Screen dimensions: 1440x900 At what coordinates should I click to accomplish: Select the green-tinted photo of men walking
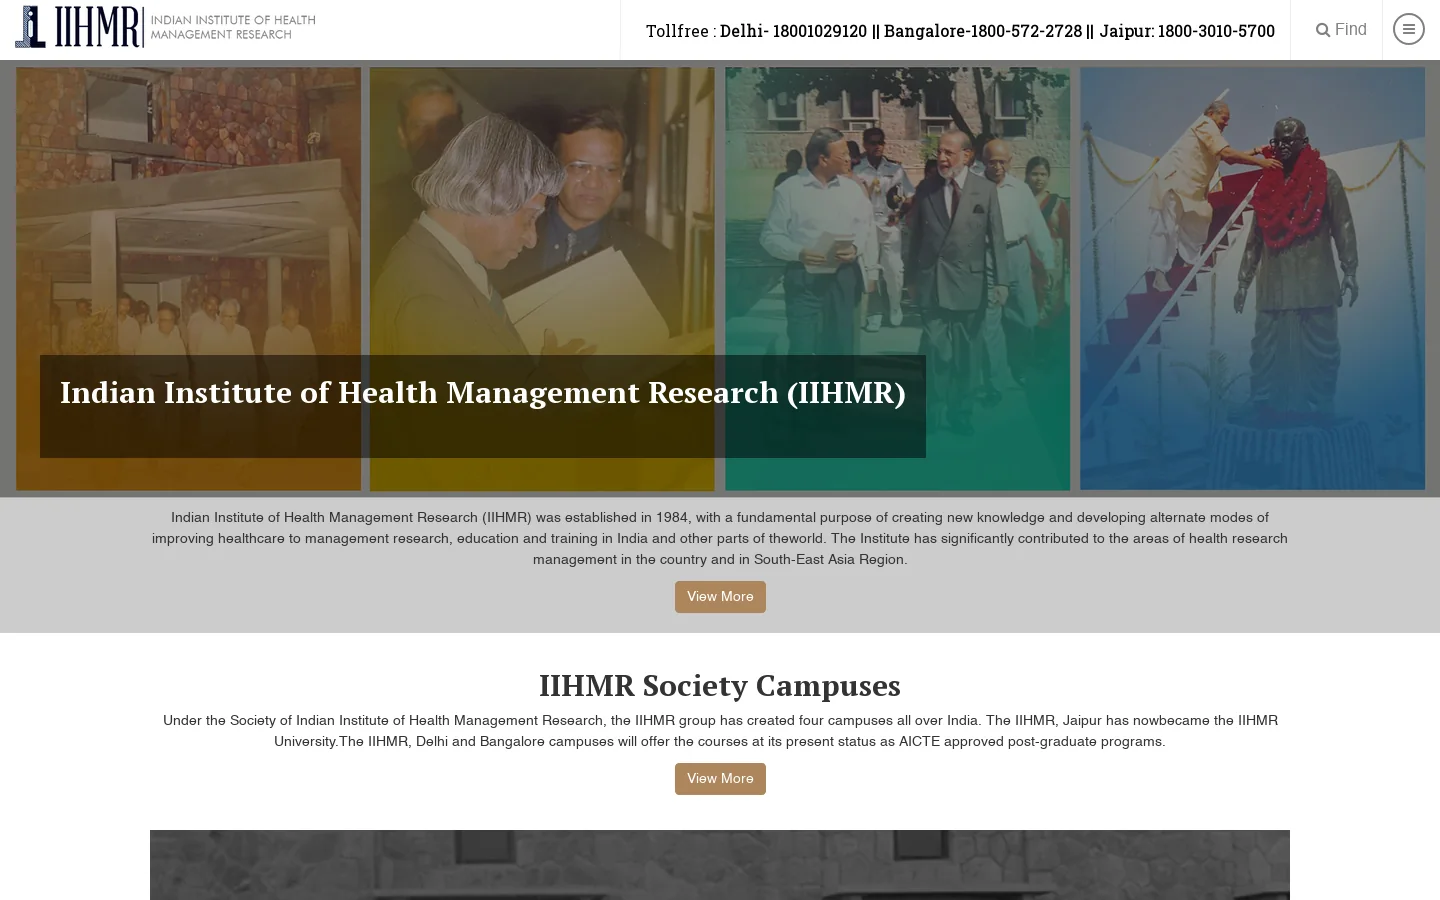click(x=897, y=279)
